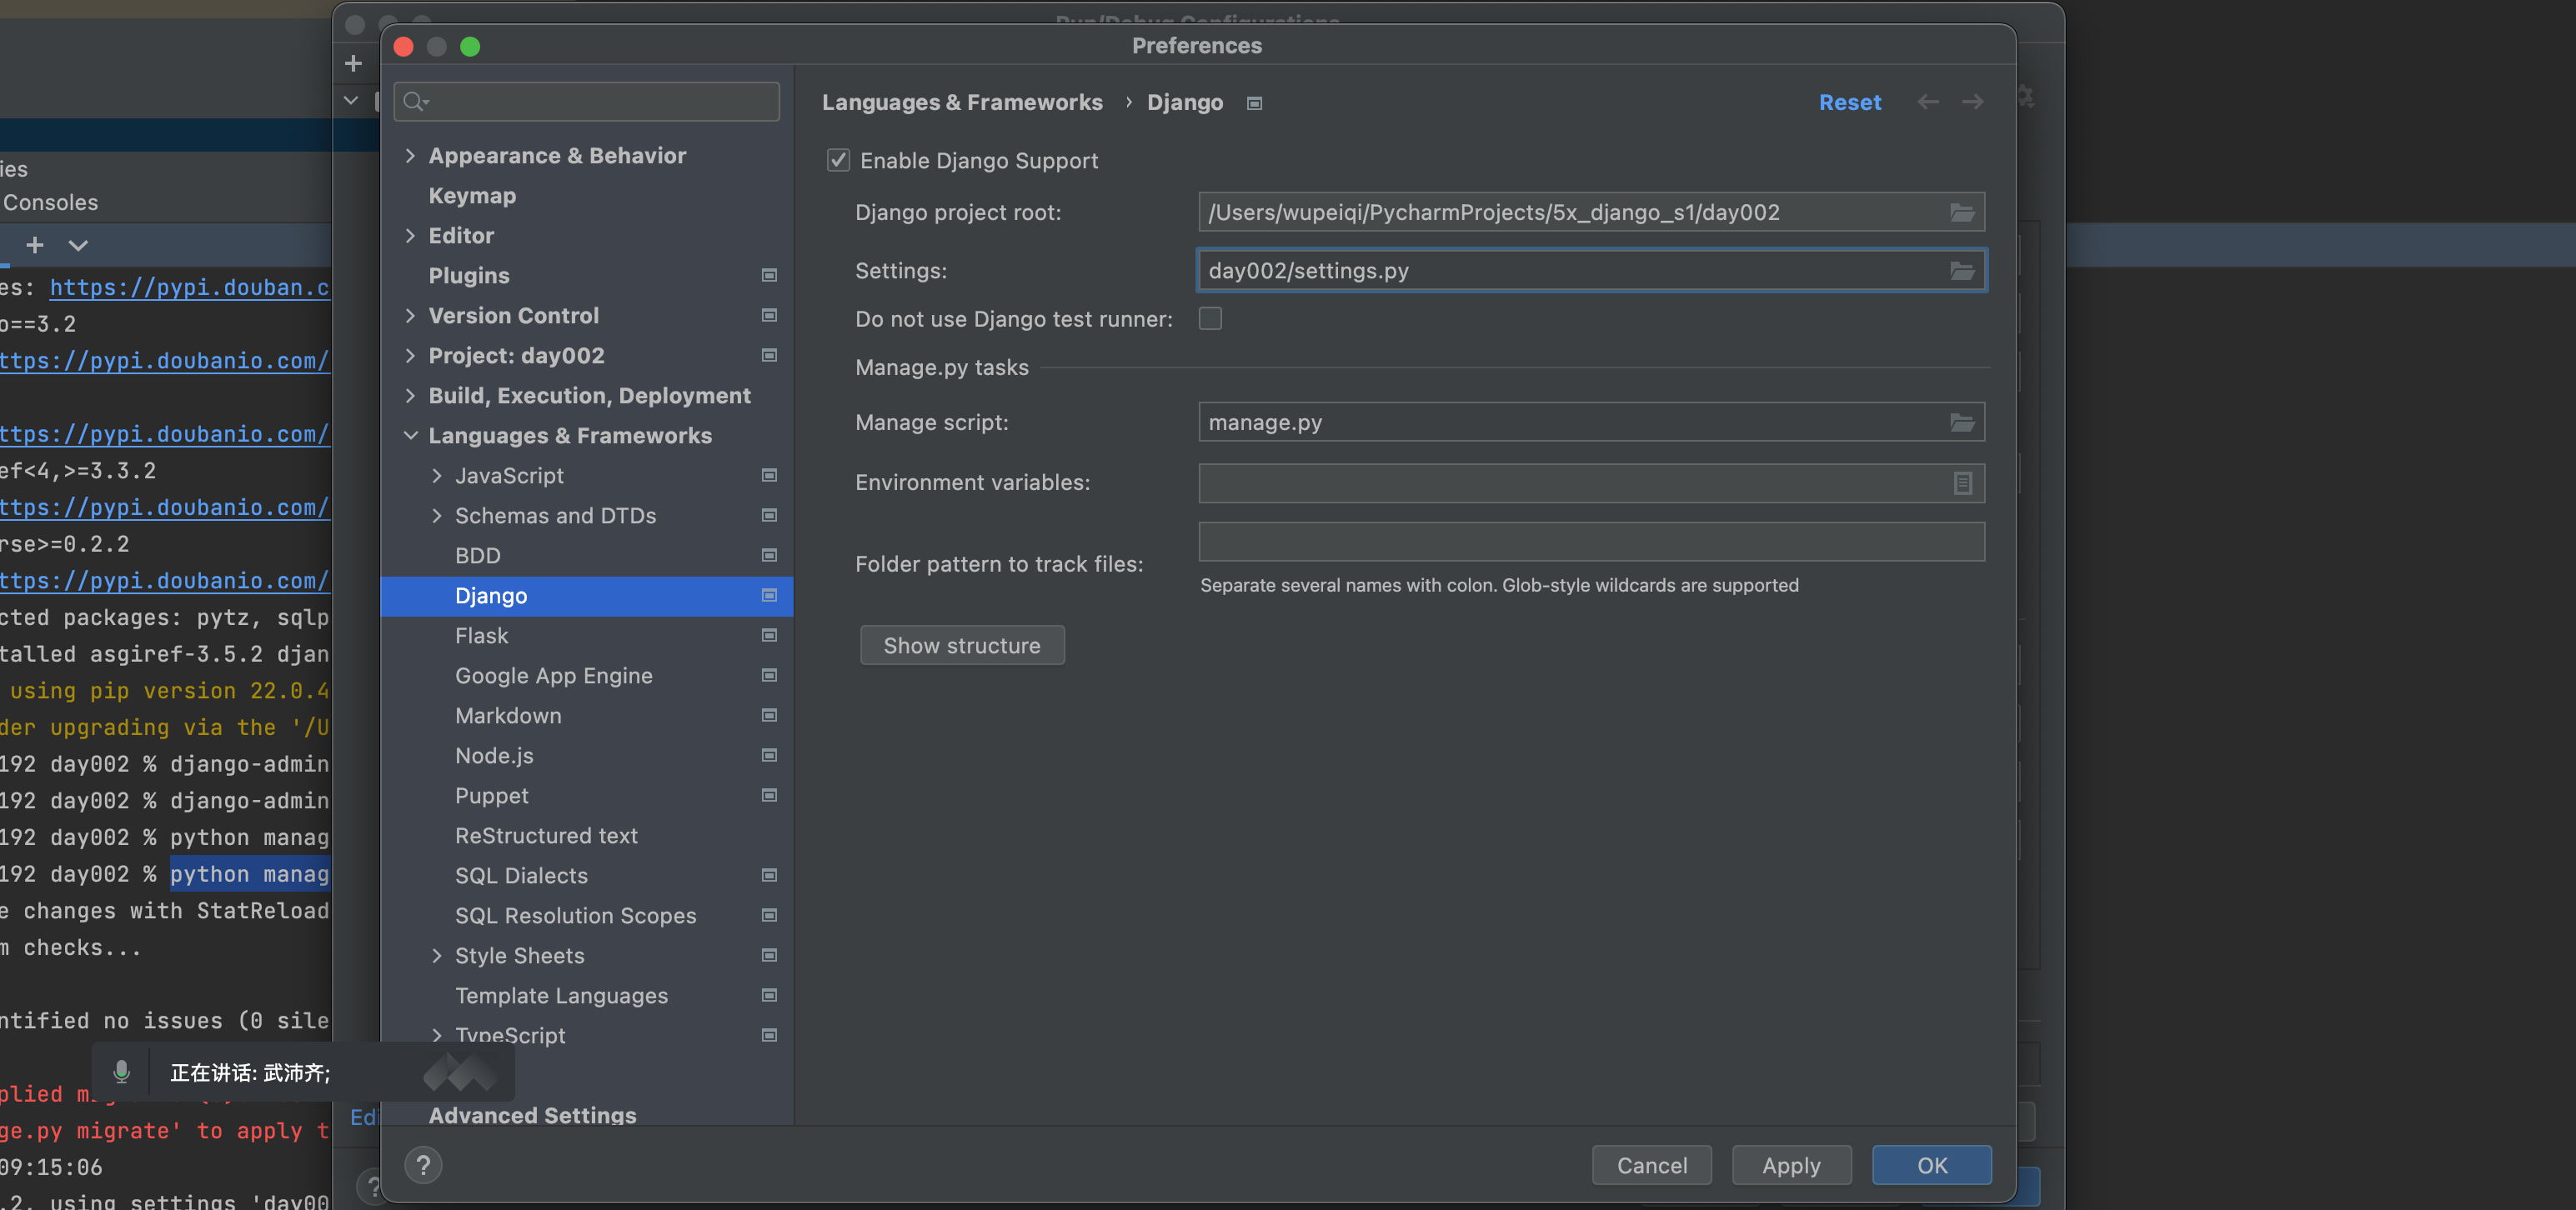This screenshot has height=1210, width=2576.
Task: Click project-level icon next to Django breadcrumb
Action: tap(1254, 103)
